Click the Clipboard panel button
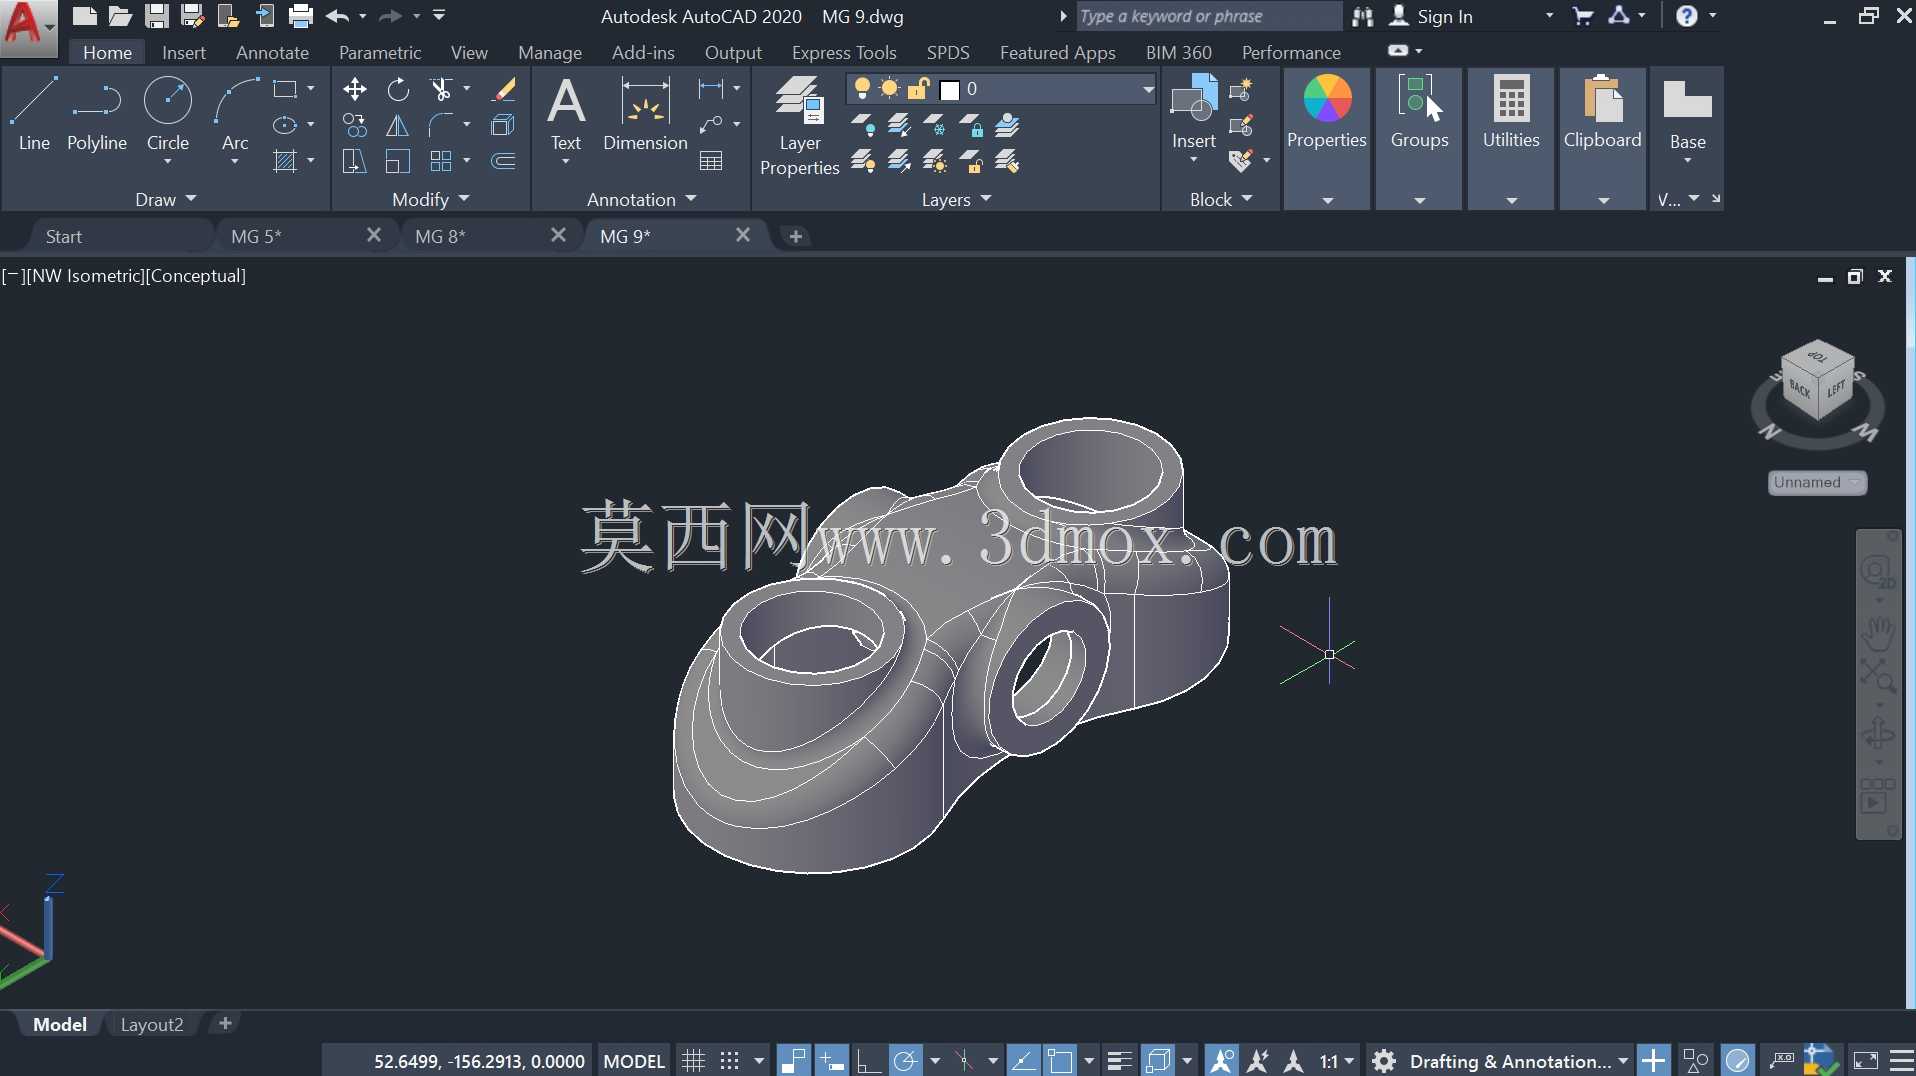Screen dimensions: 1916x1076 1602,138
